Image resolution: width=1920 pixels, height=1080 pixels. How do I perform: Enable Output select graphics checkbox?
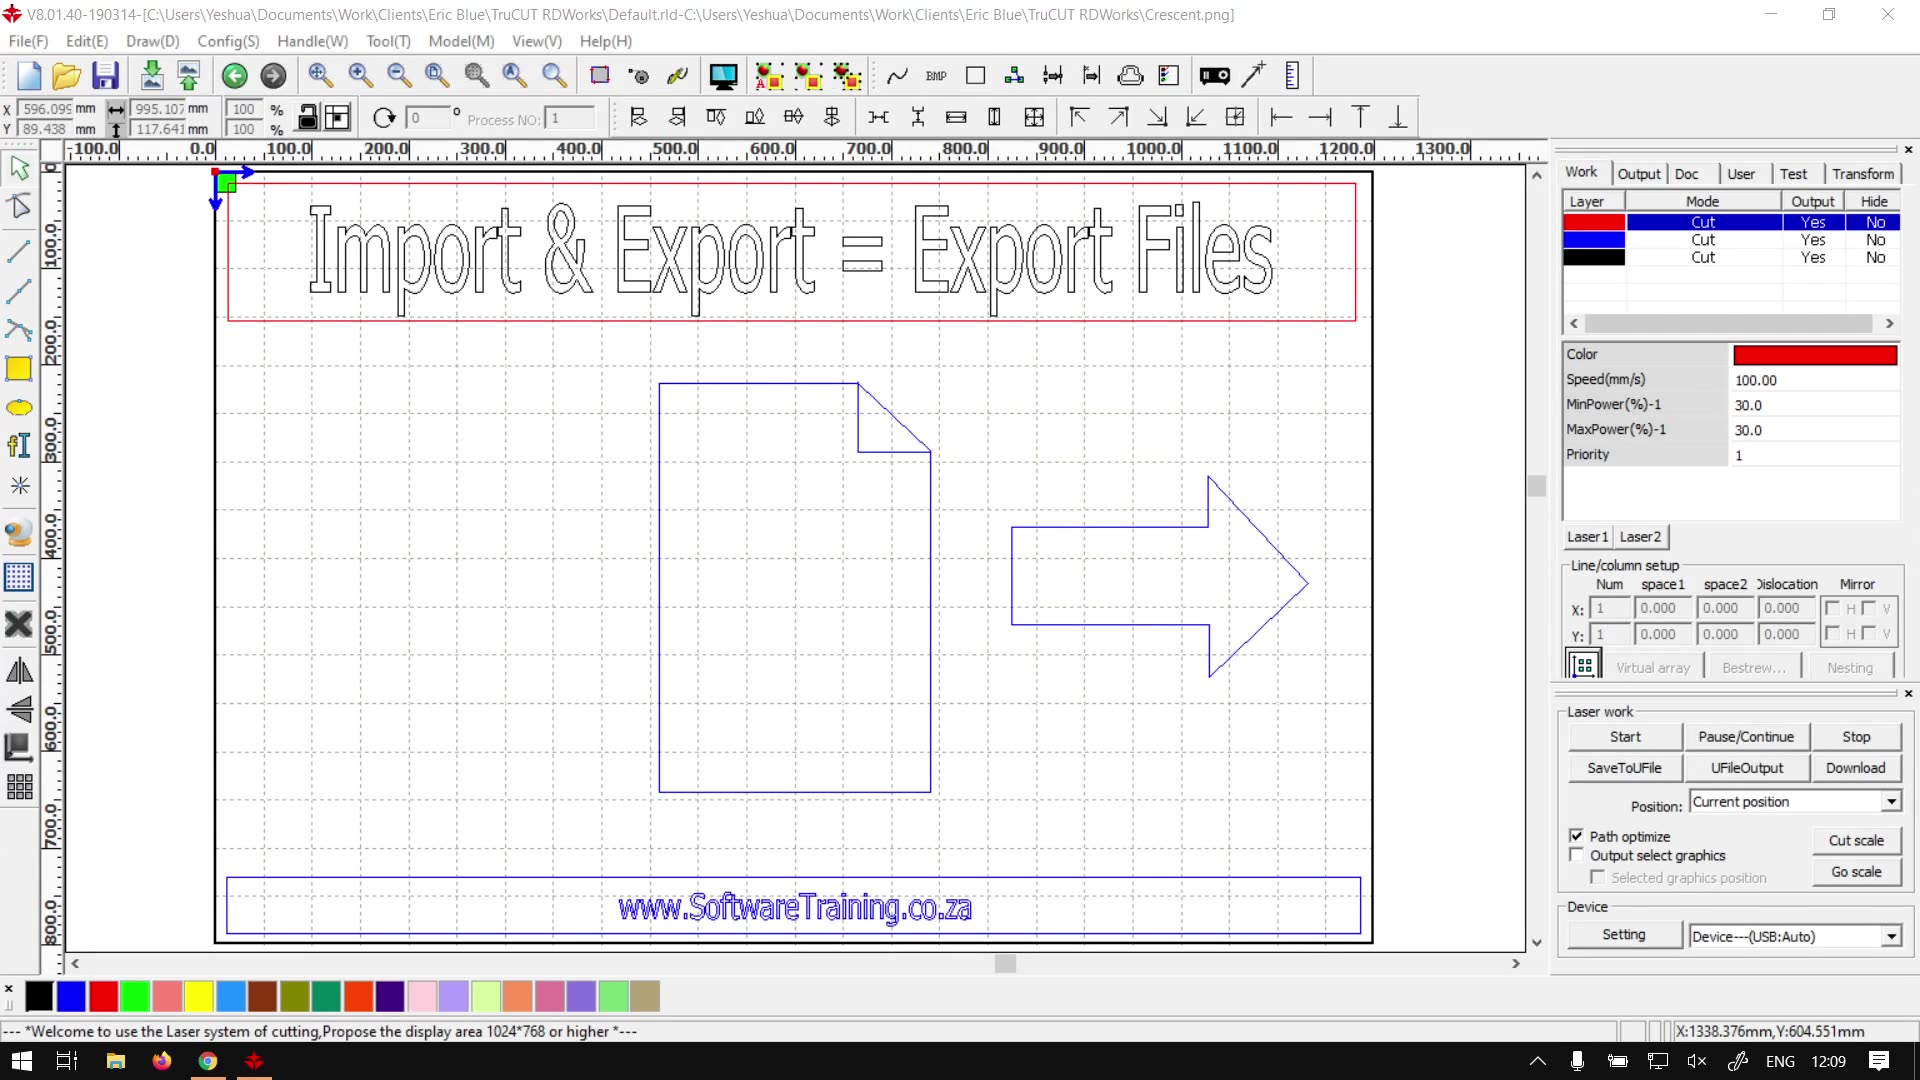(1576, 855)
